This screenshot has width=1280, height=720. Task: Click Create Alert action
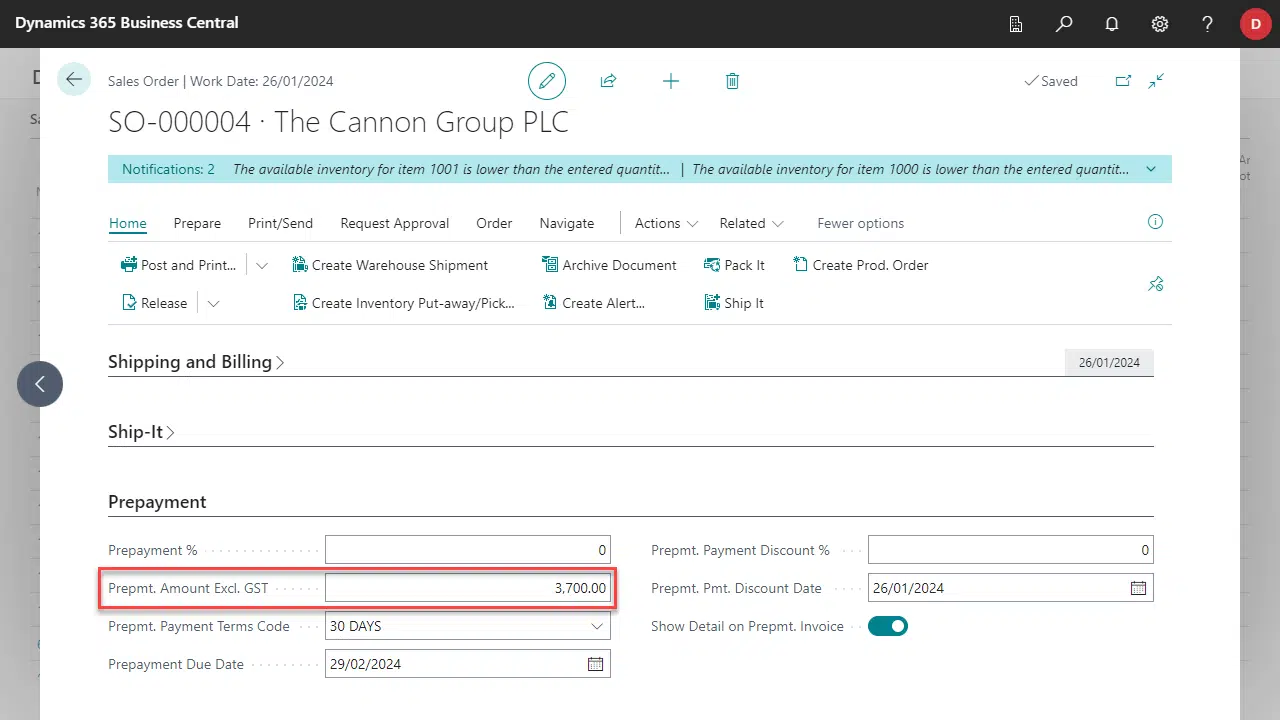(x=593, y=303)
